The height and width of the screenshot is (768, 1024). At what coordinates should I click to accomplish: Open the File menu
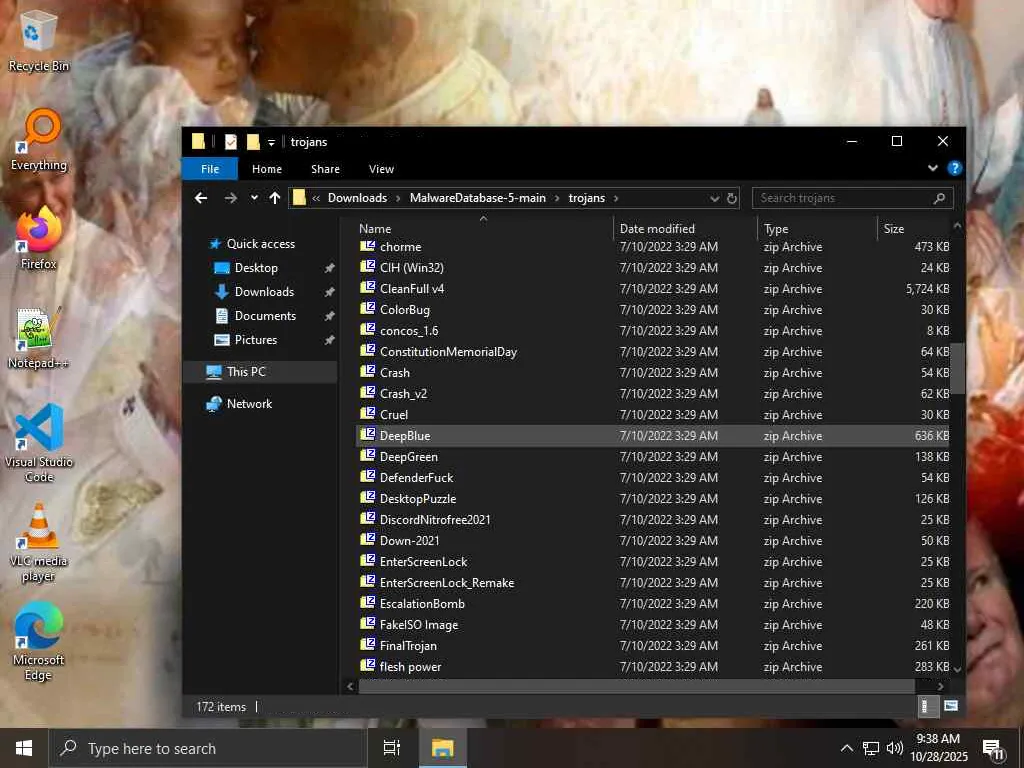(x=210, y=169)
